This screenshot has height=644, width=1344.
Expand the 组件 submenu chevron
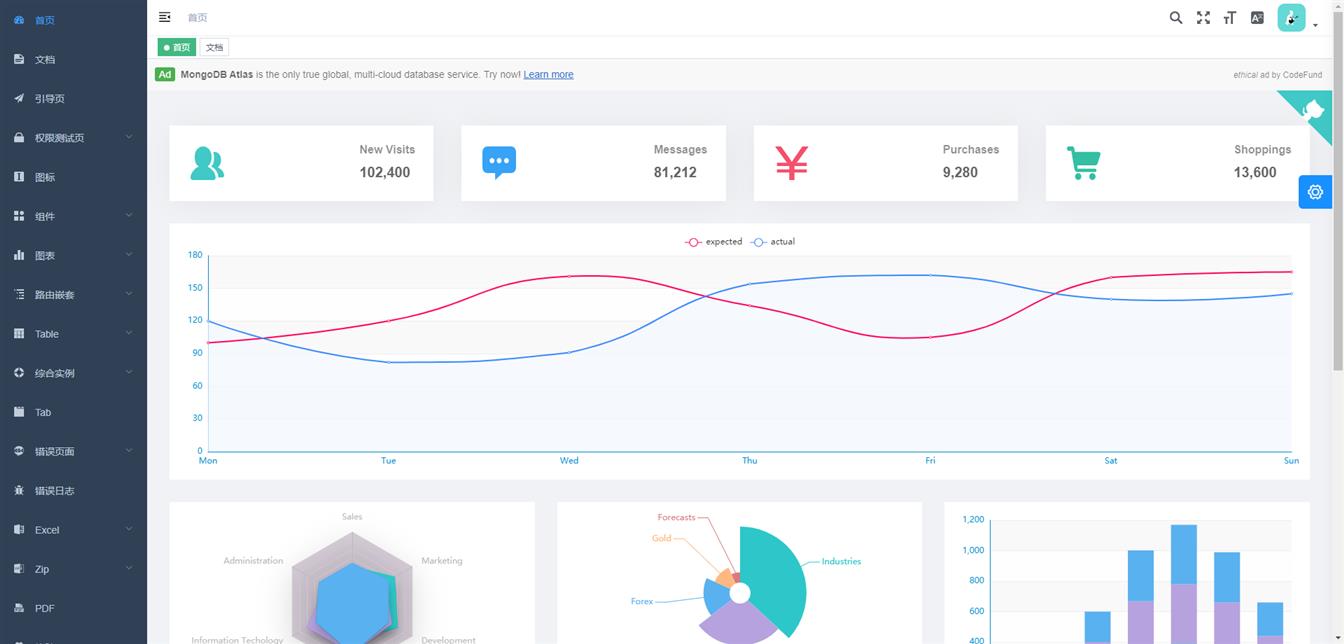(129, 215)
